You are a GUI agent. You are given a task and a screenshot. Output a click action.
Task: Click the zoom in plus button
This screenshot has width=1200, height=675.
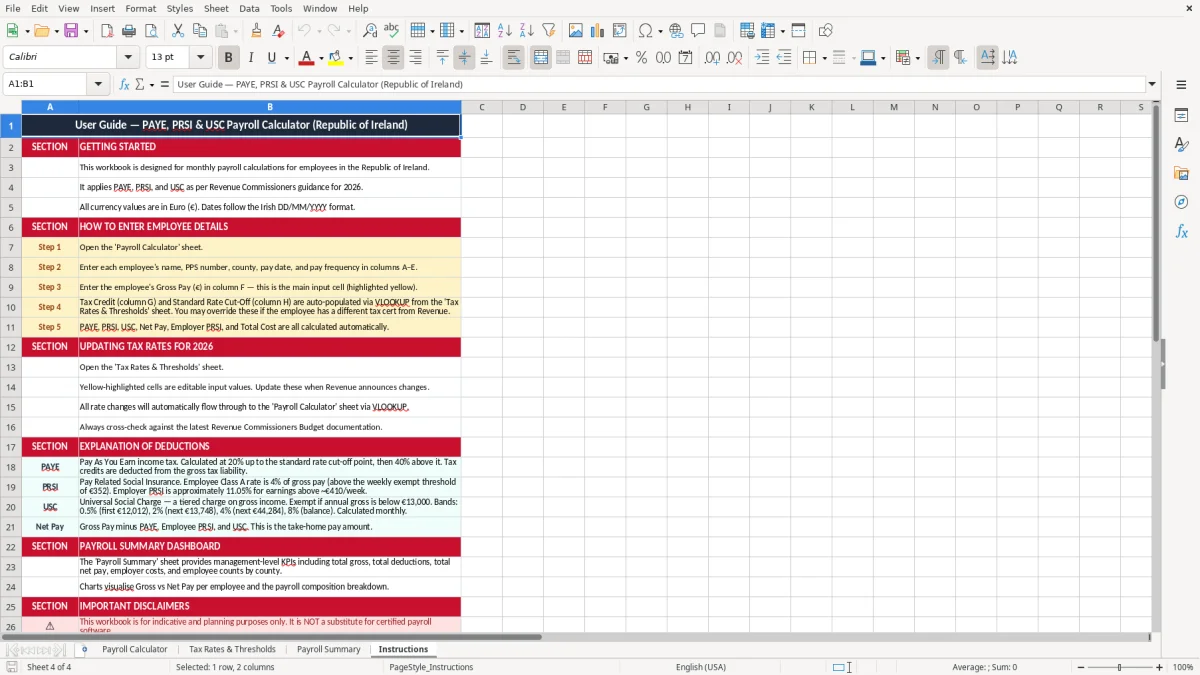(1159, 667)
